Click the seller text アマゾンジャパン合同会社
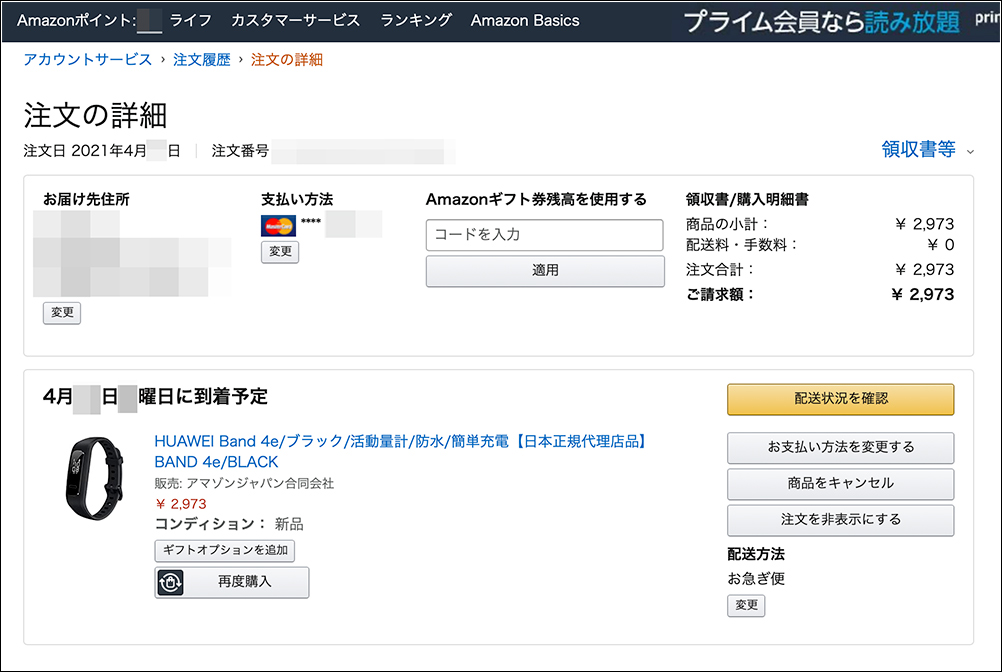The height and width of the screenshot is (672, 1002). 260,484
